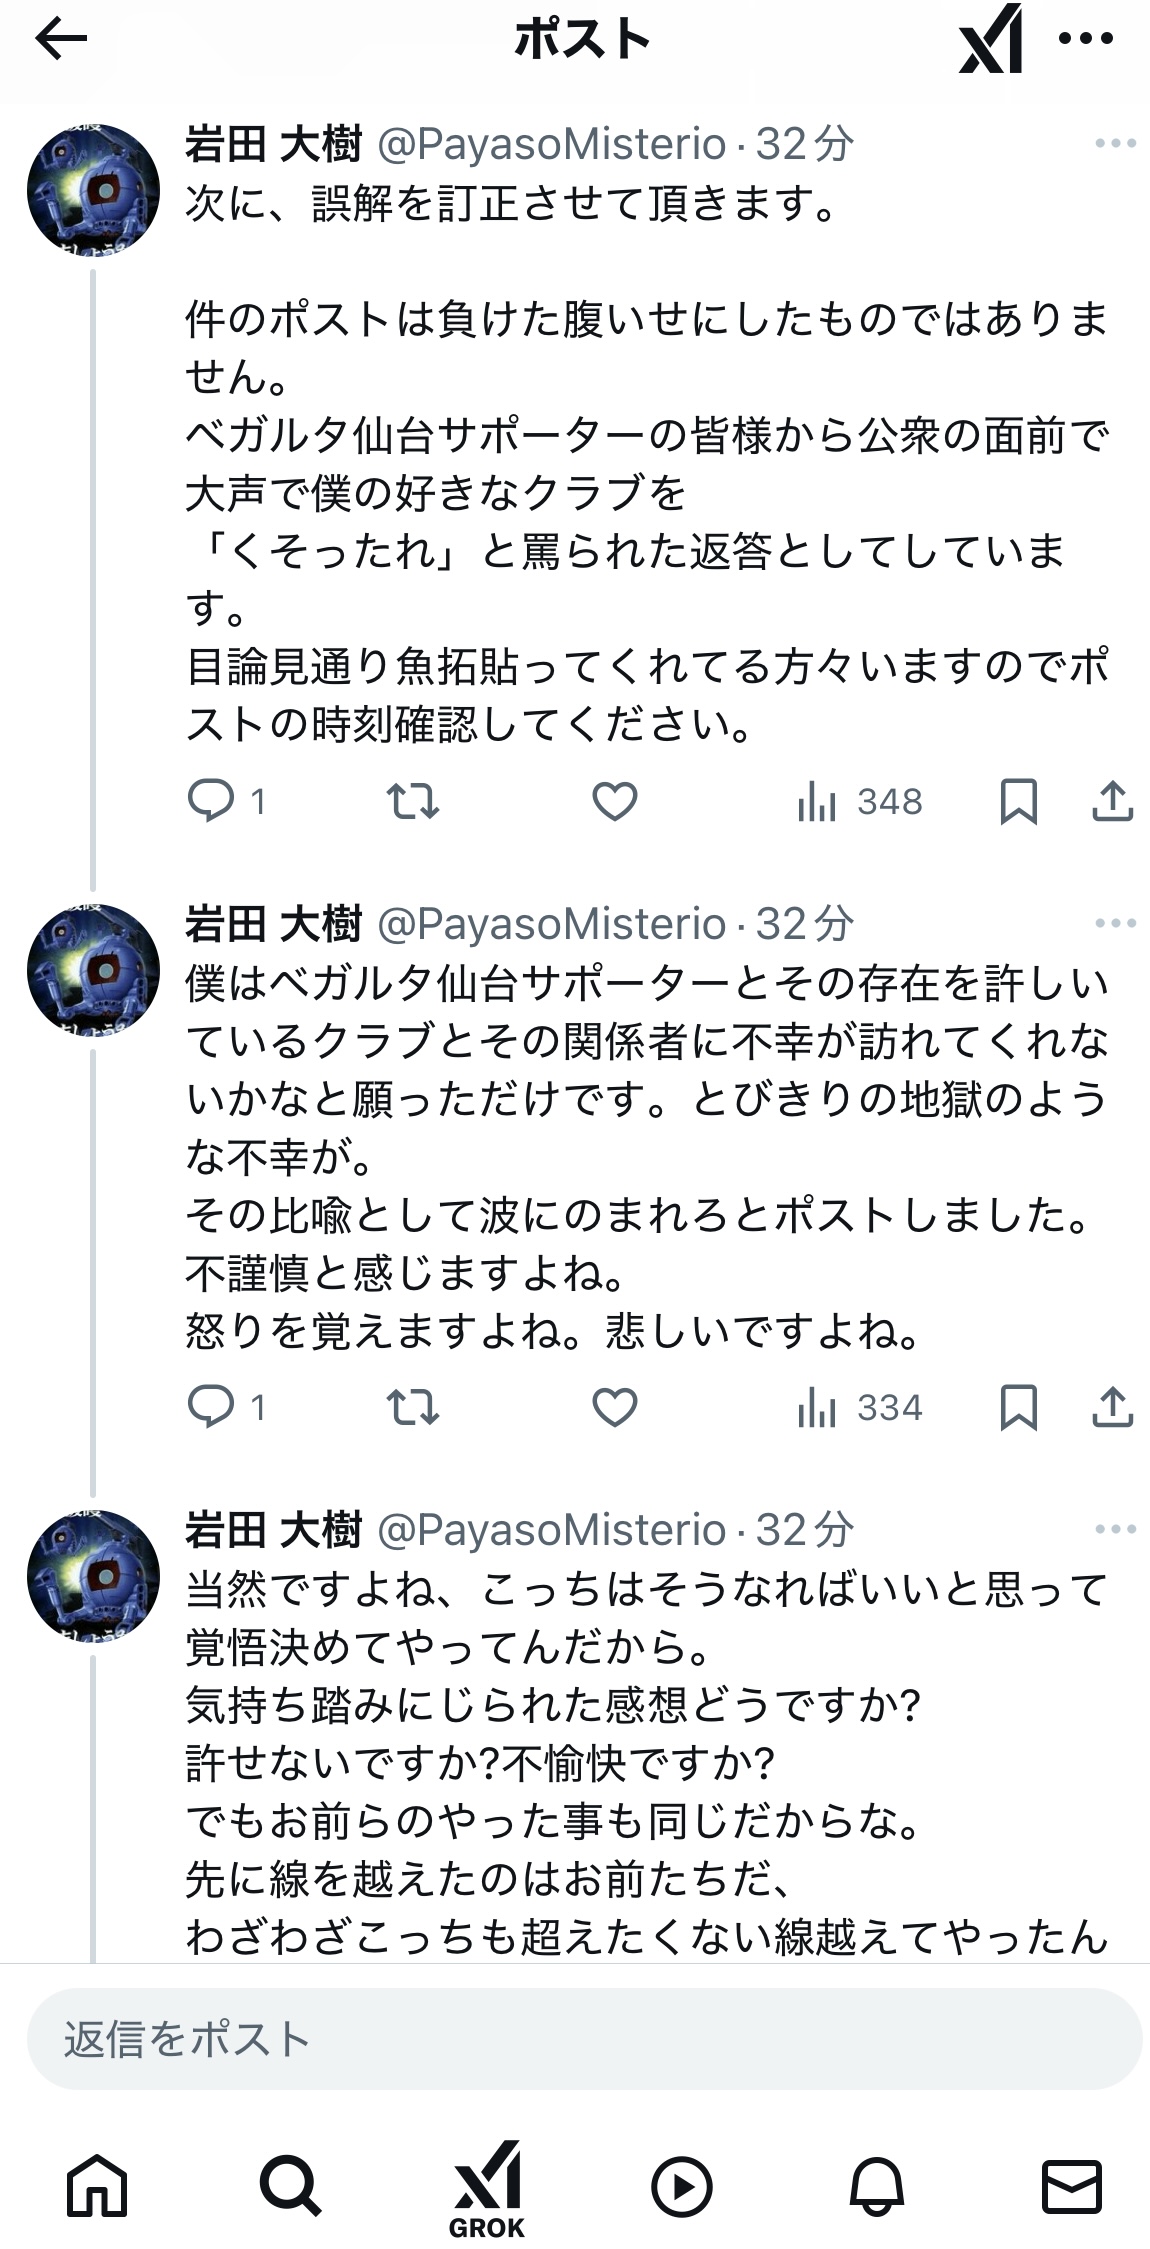Share the first post with 348 views
The height and width of the screenshot is (2249, 1150).
pos(1112,802)
